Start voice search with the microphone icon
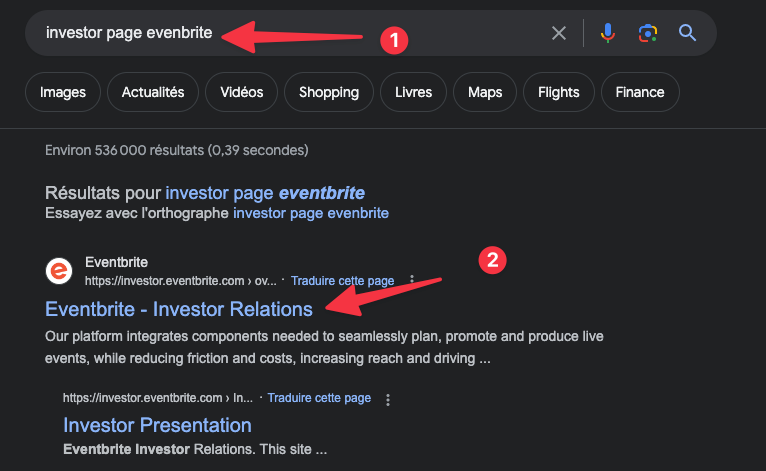 [x=608, y=33]
